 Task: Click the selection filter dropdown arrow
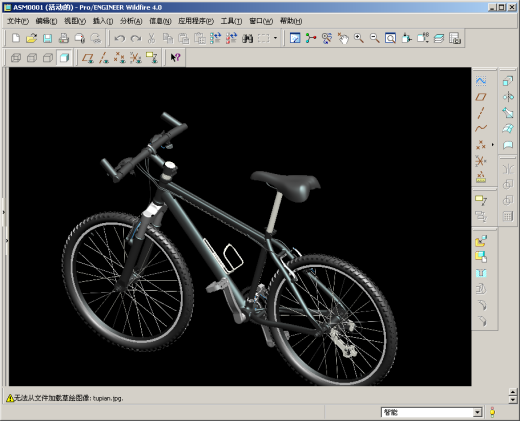pos(478,412)
